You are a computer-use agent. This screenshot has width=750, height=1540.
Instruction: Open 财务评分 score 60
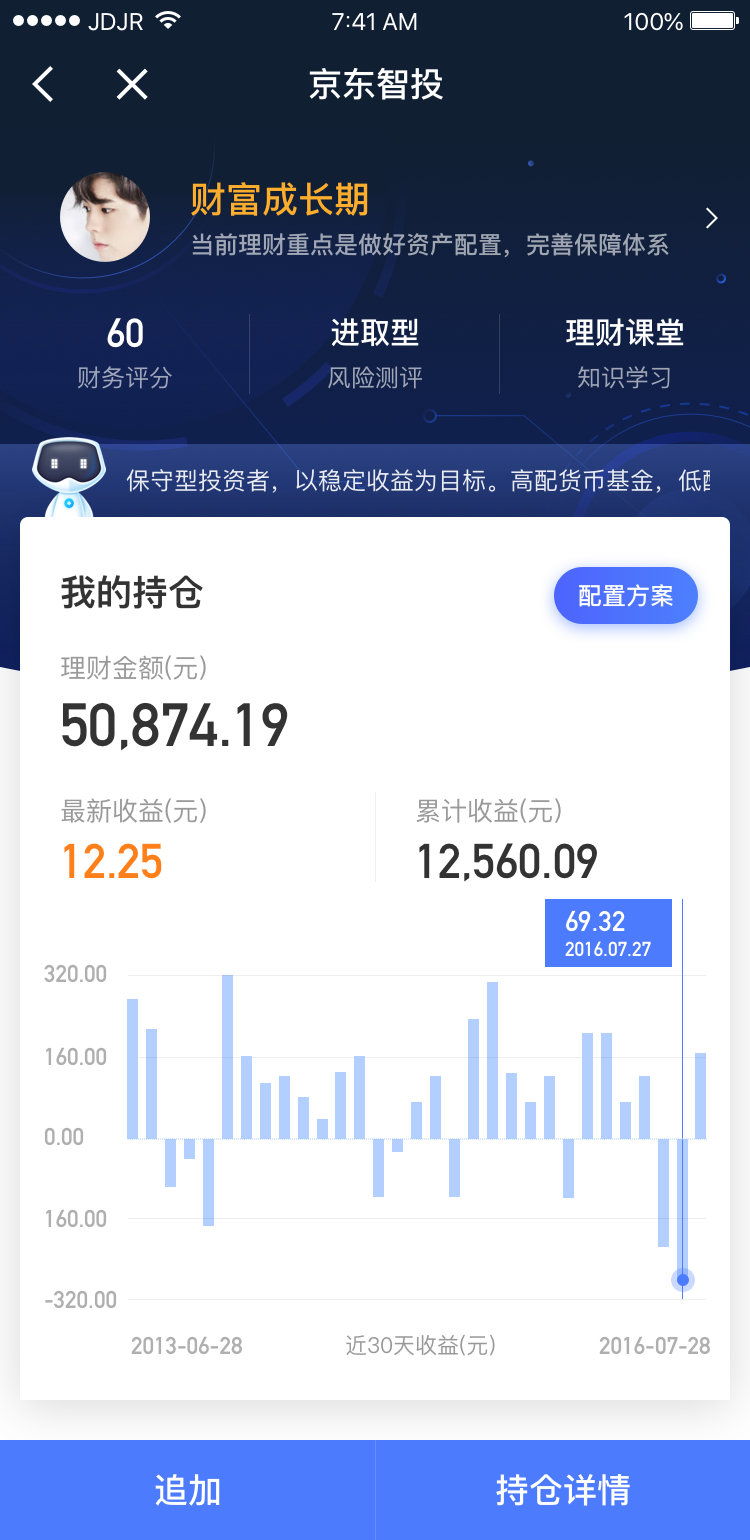(x=125, y=354)
